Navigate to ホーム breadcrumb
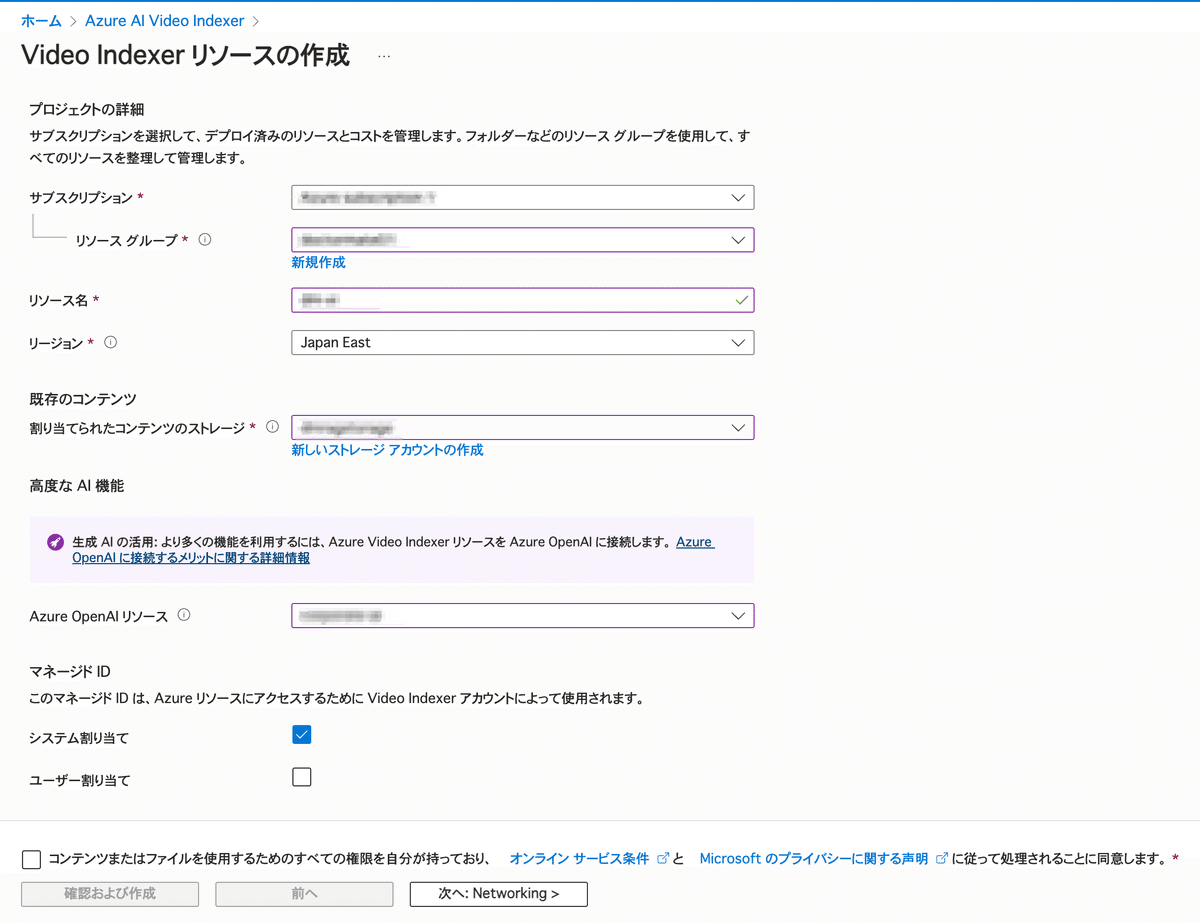This screenshot has height=923, width=1200. coord(41,20)
